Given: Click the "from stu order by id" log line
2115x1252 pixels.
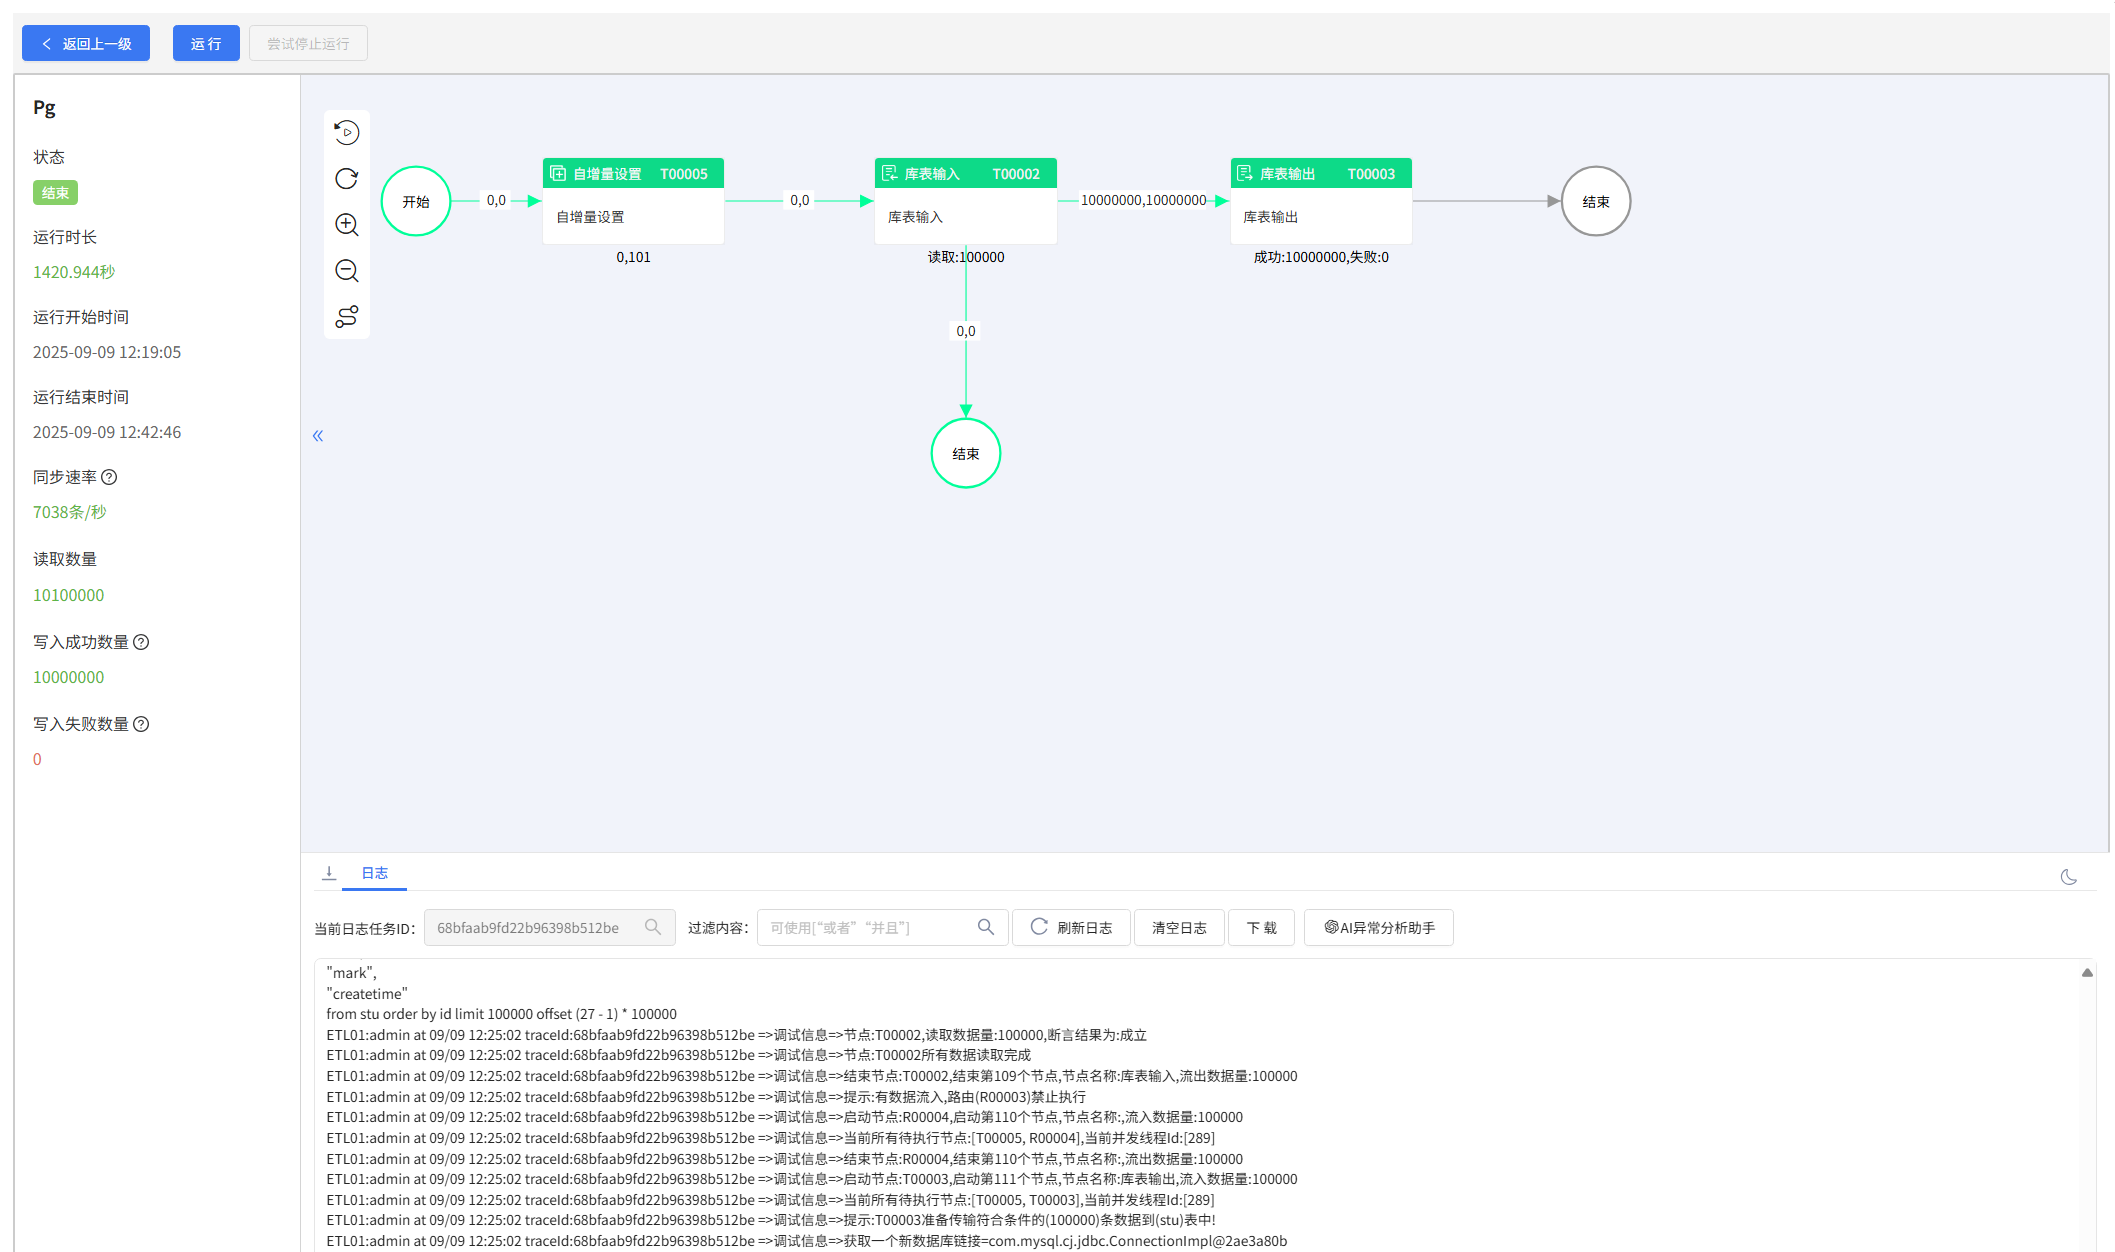Looking at the screenshot, I should click(501, 1014).
